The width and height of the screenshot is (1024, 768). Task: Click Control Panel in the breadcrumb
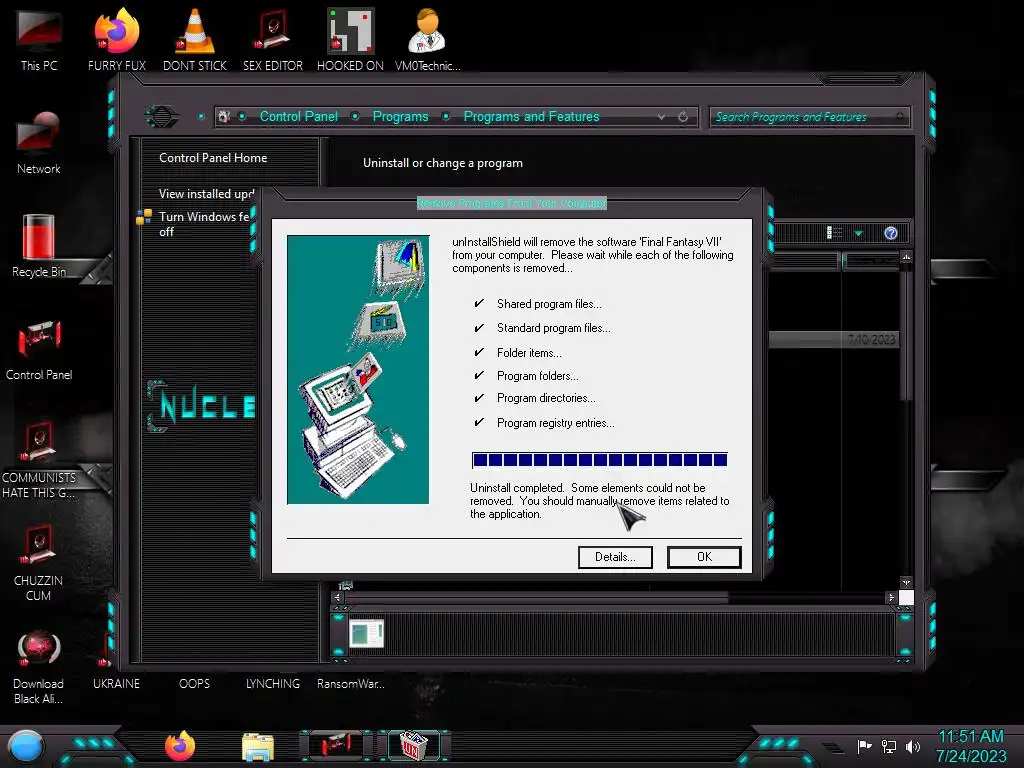pos(298,116)
